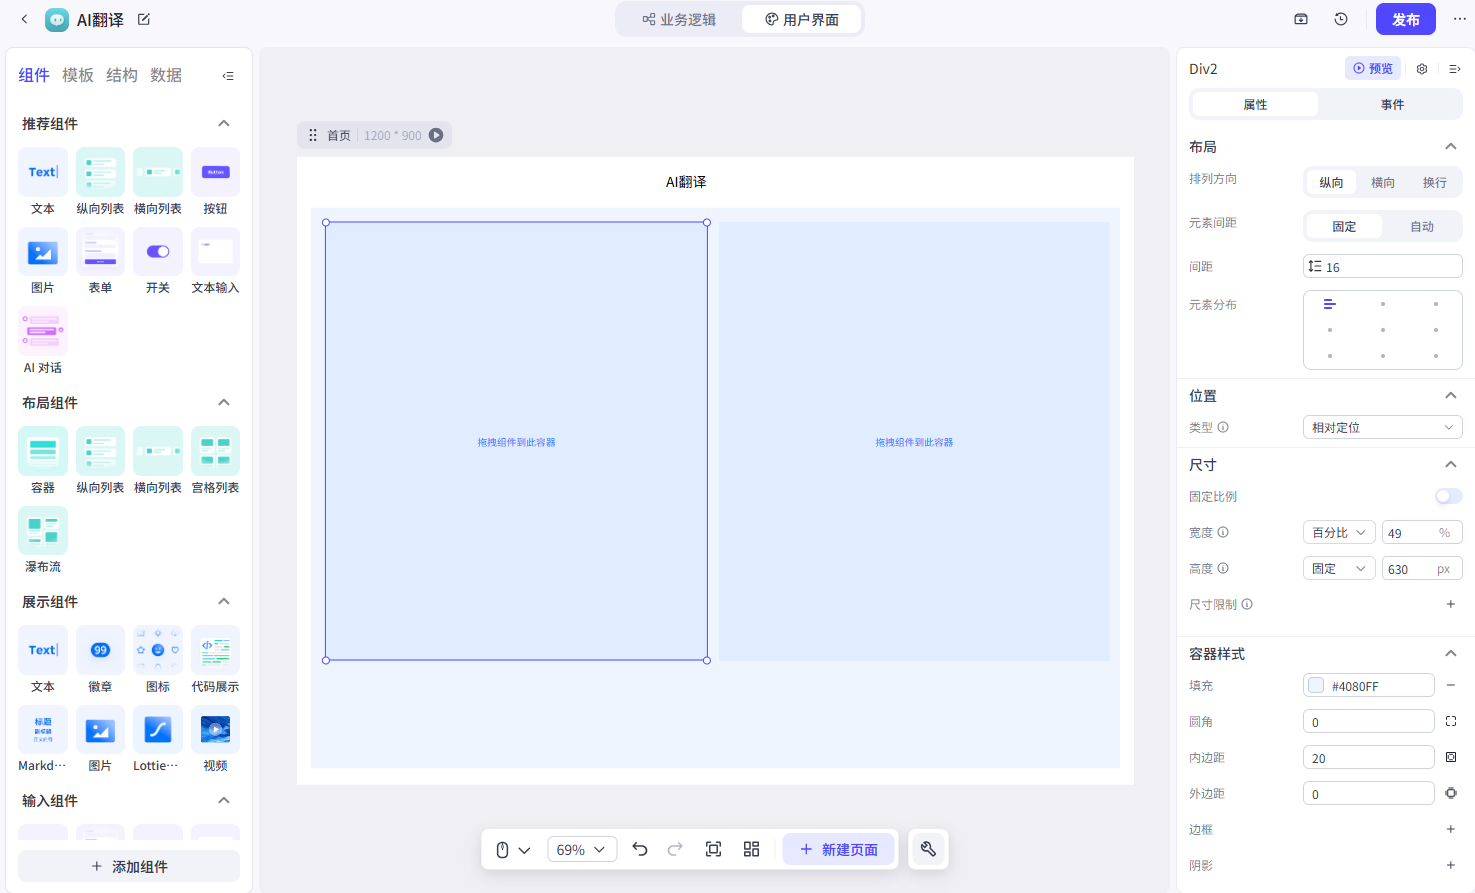The image size is (1475, 893).
Task: Select the AI 对话 component icon
Action: [42, 330]
